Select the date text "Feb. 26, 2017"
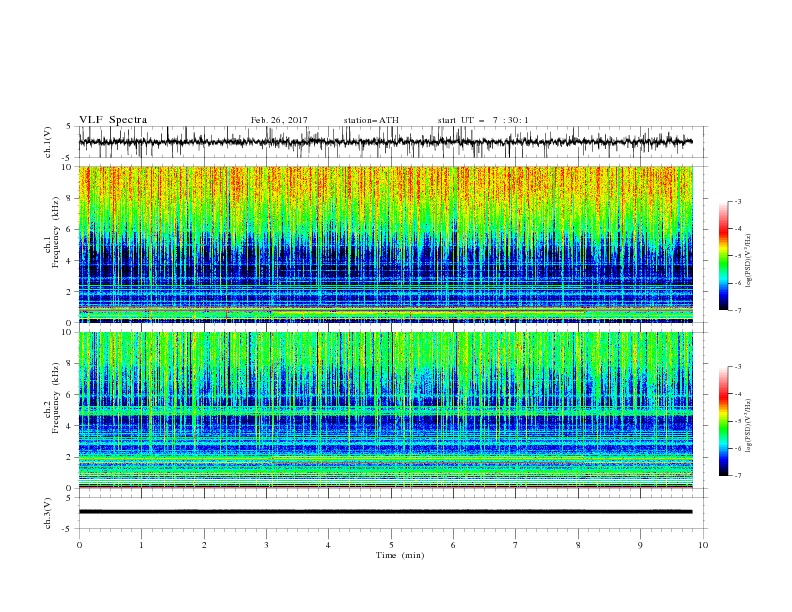The height and width of the screenshot is (612, 792). coord(279,120)
